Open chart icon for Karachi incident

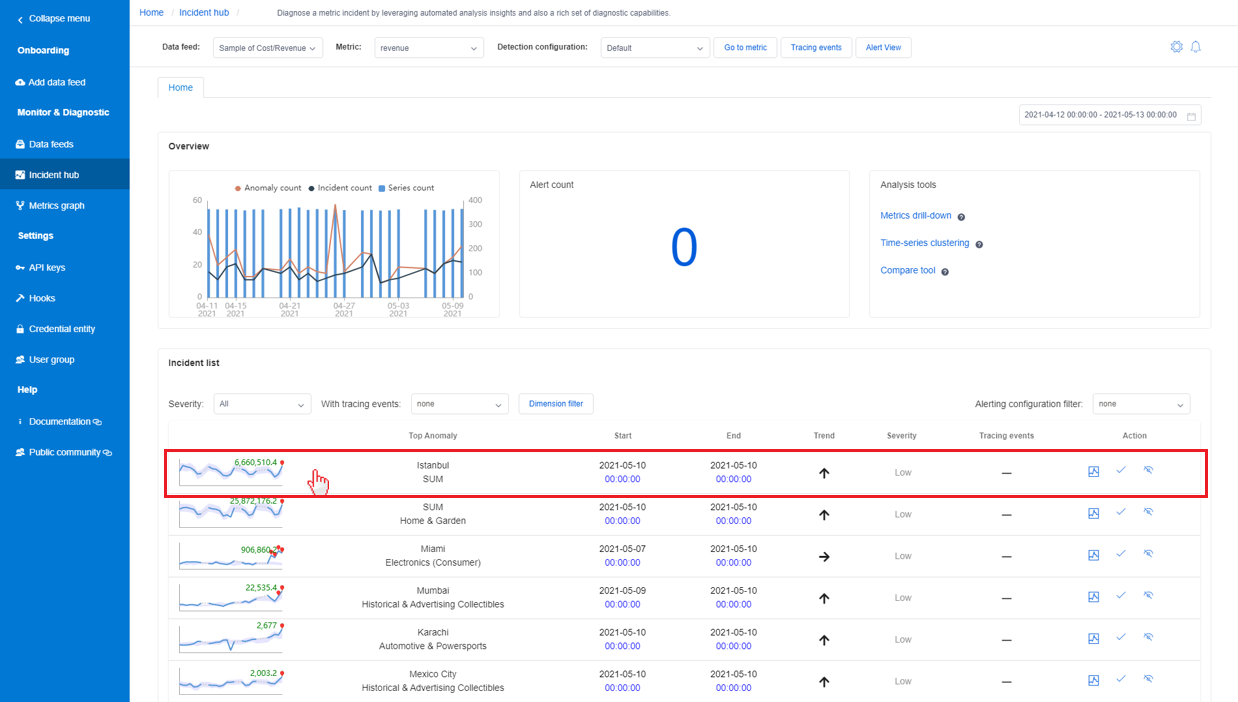(x=1093, y=639)
